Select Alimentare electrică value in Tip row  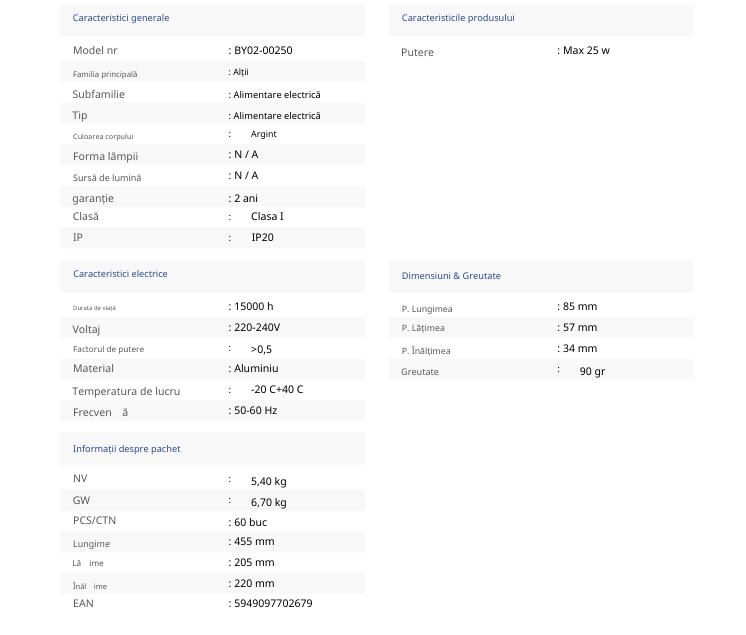click(277, 116)
